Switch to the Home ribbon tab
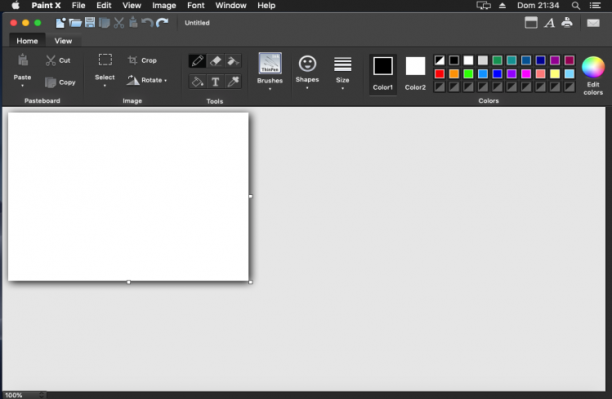Viewport: 612px width, 399px height. [x=27, y=41]
